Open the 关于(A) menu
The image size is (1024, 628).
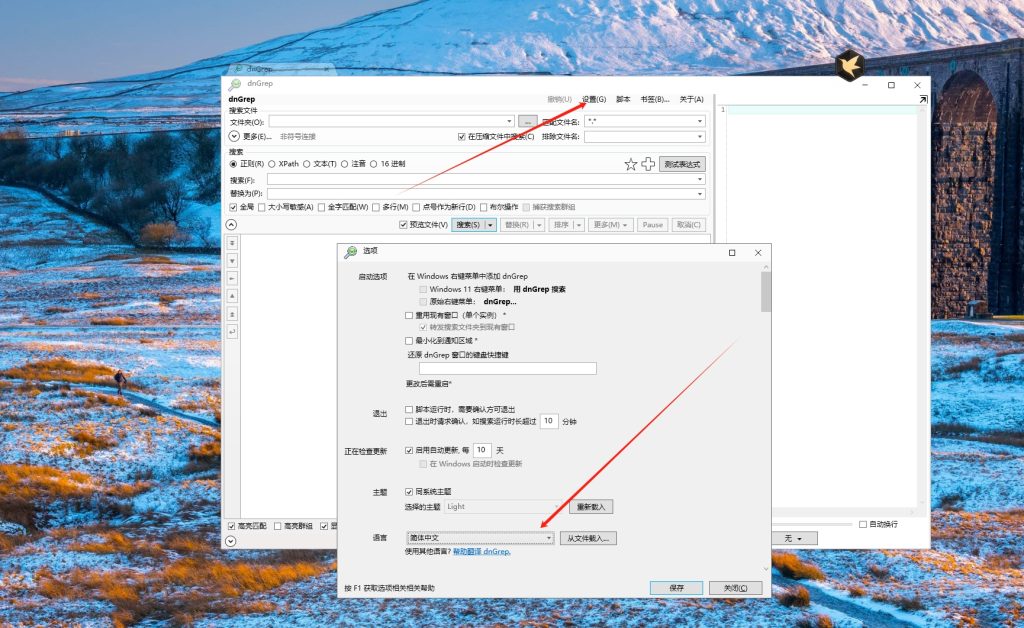click(x=691, y=99)
